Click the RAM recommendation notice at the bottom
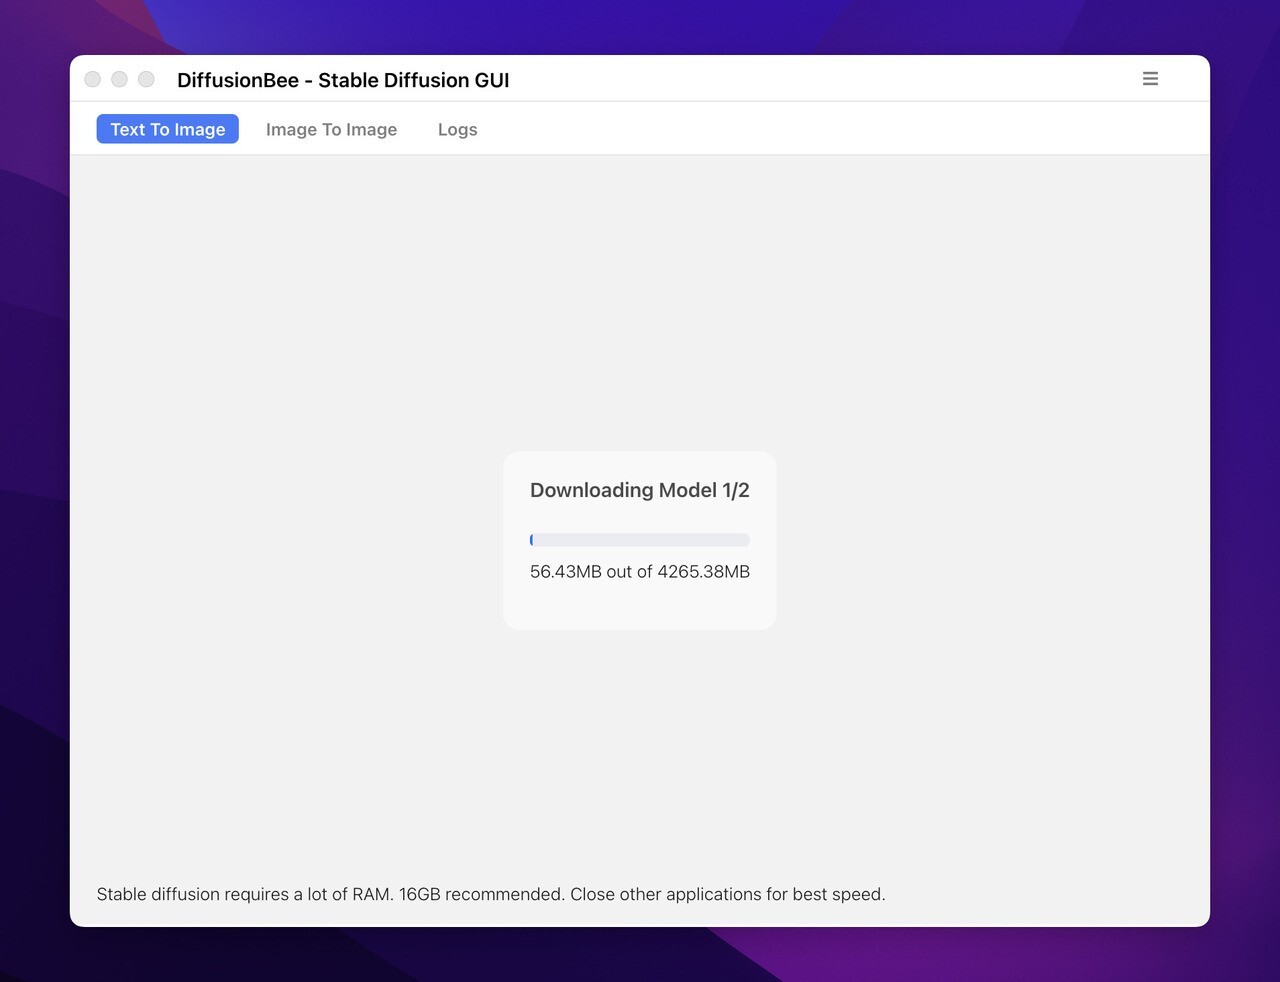Viewport: 1280px width, 982px height. click(x=491, y=894)
